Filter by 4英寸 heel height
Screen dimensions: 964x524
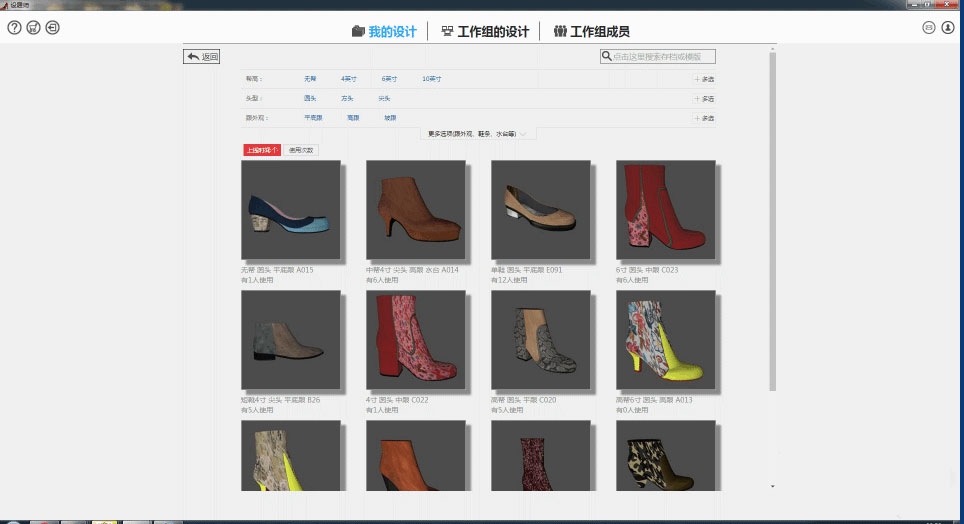(348, 78)
